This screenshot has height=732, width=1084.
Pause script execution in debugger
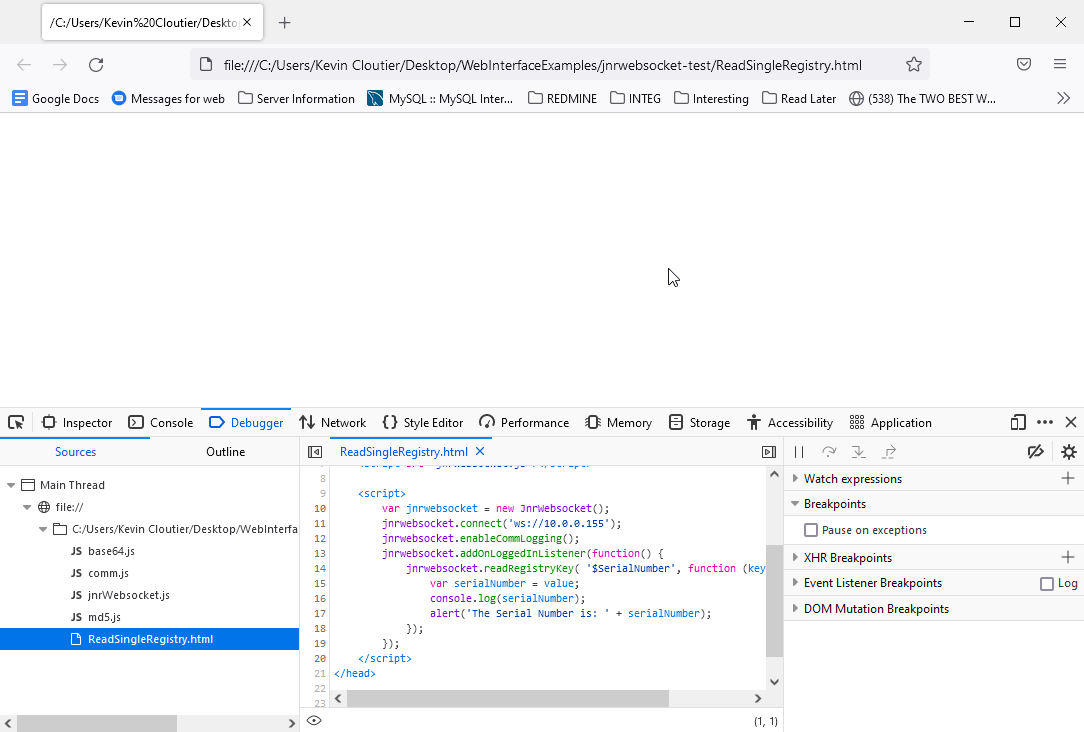point(799,452)
